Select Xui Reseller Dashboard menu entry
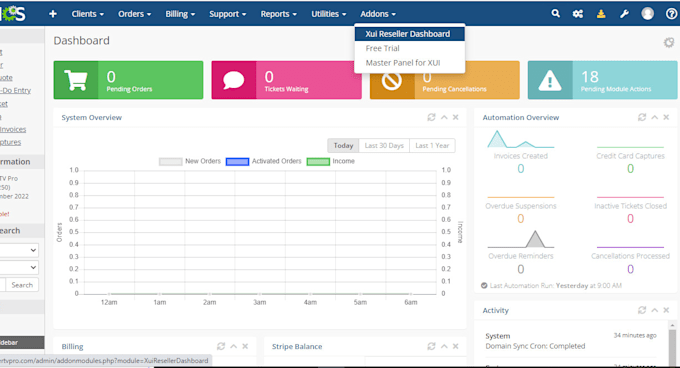680x368 pixels. coord(409,34)
